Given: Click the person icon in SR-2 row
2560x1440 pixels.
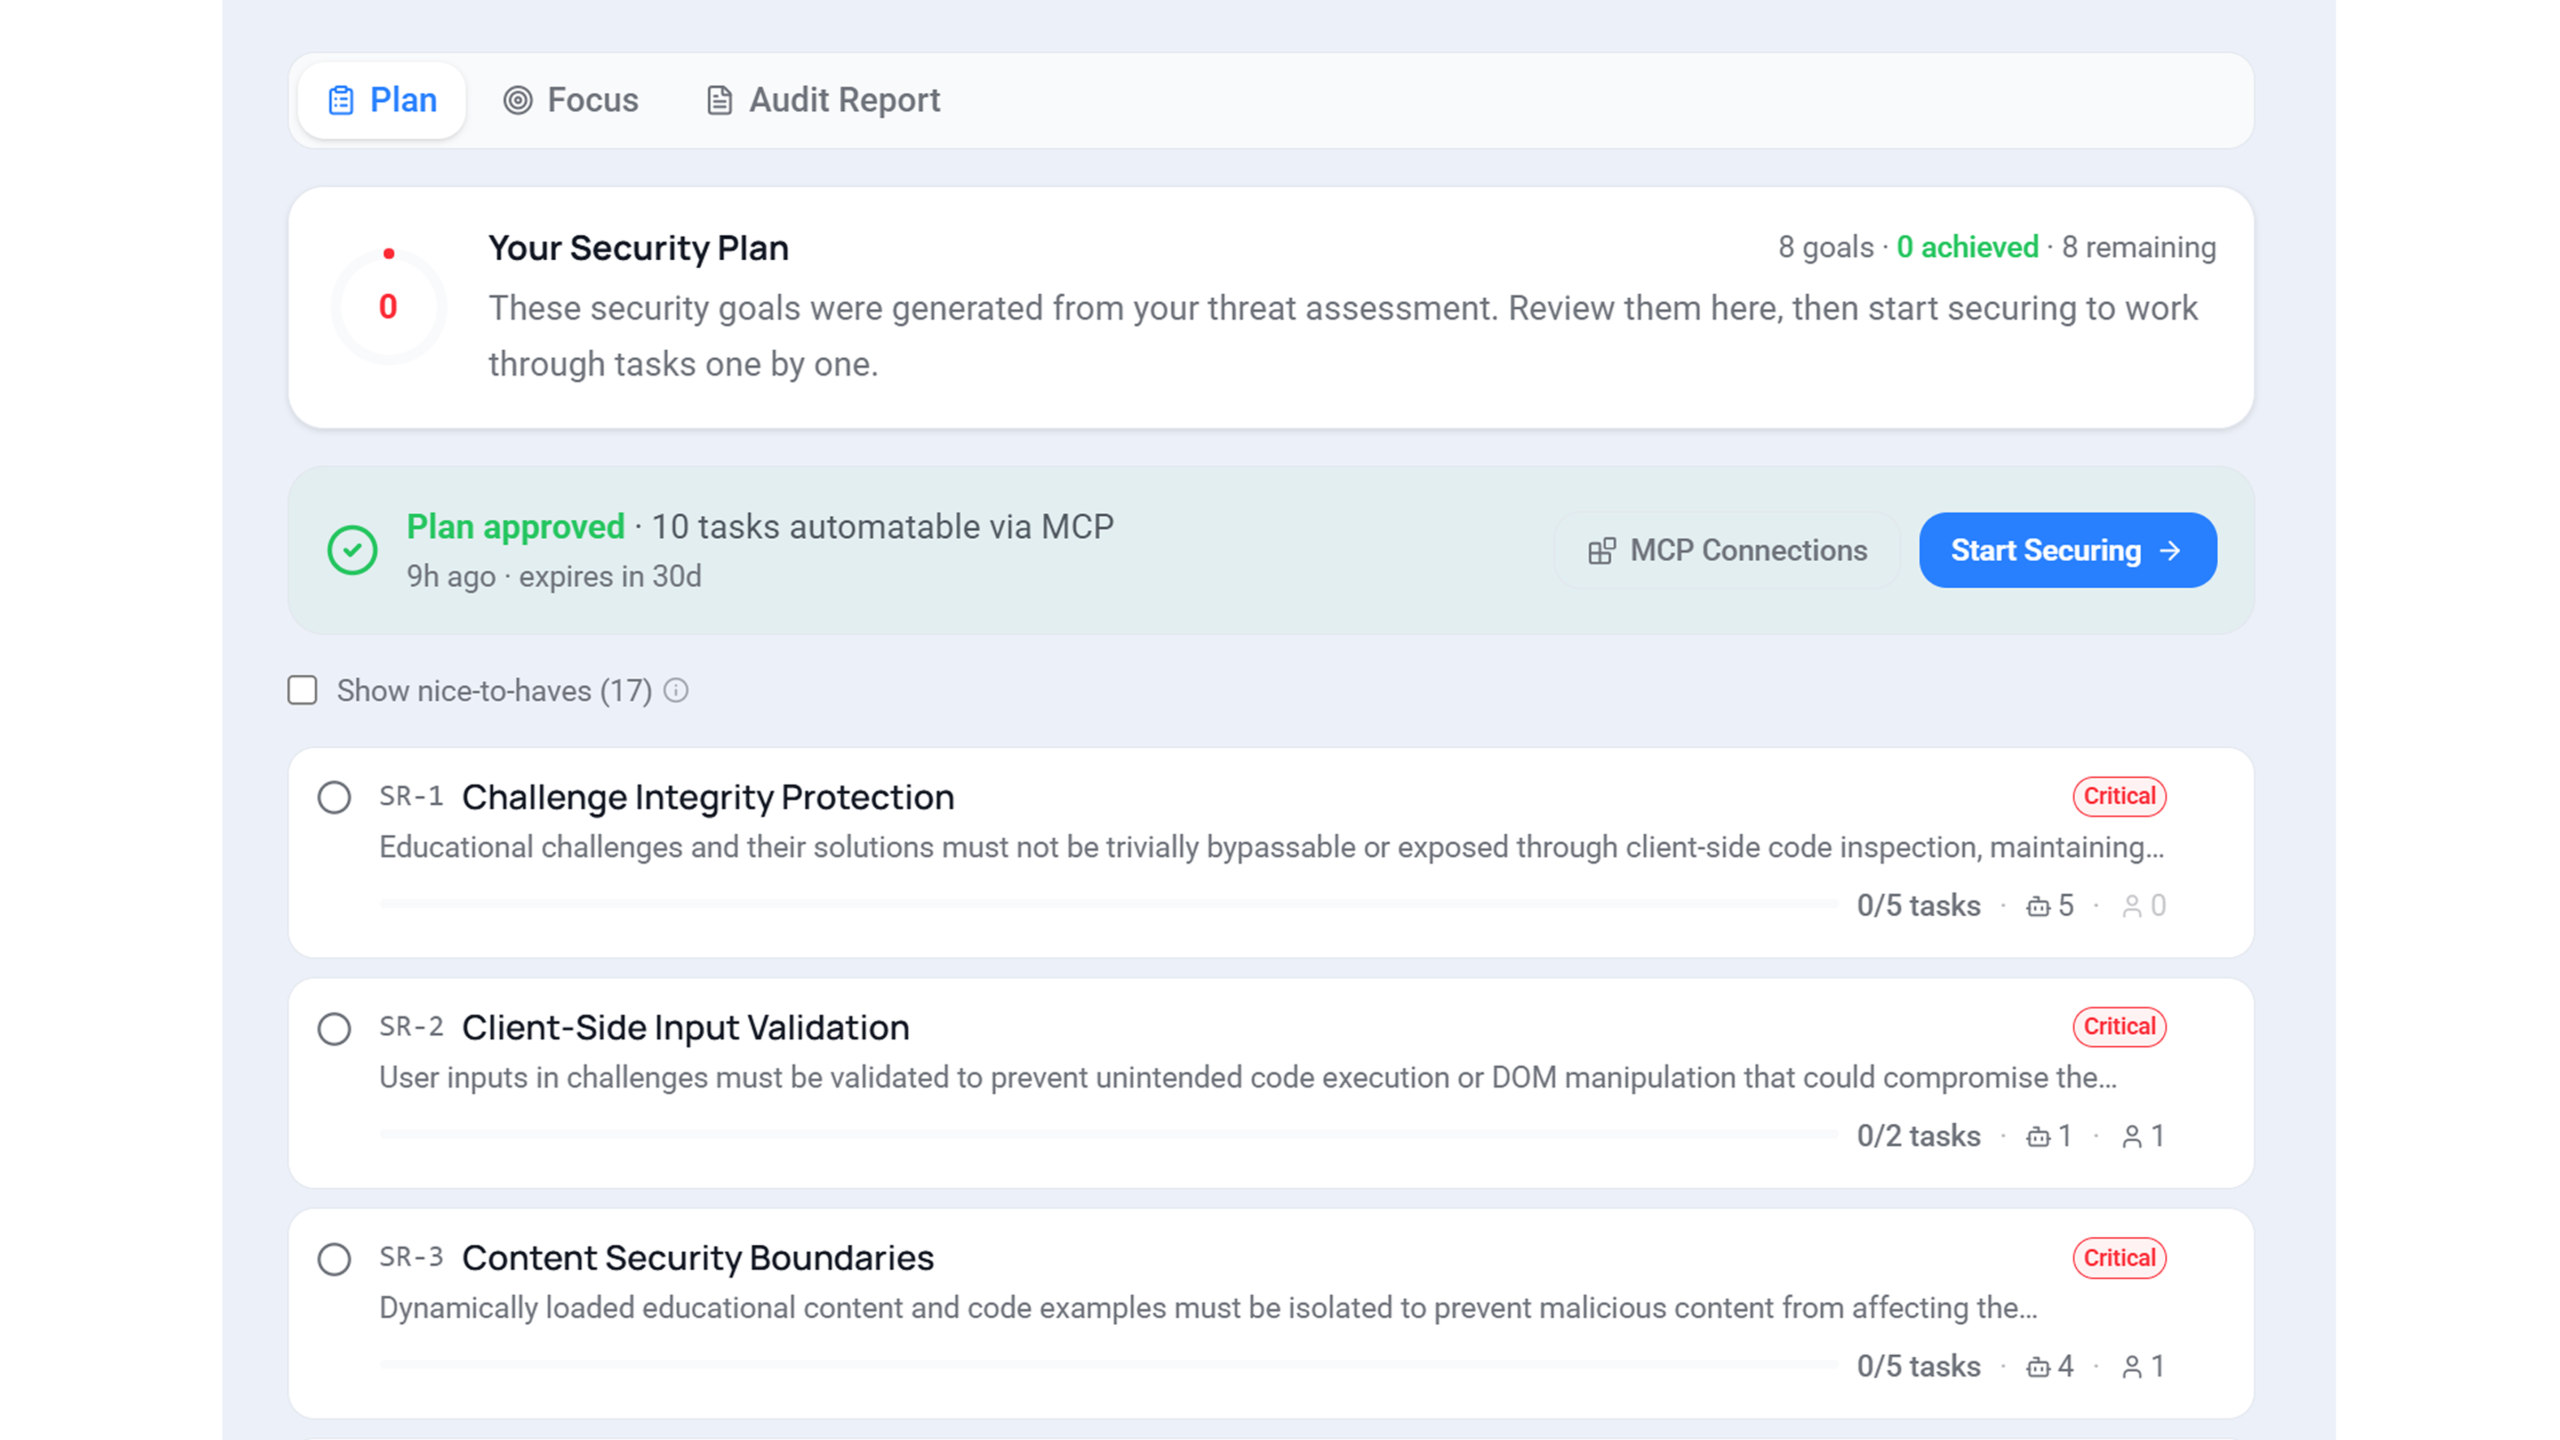Looking at the screenshot, I should click(x=2131, y=1136).
